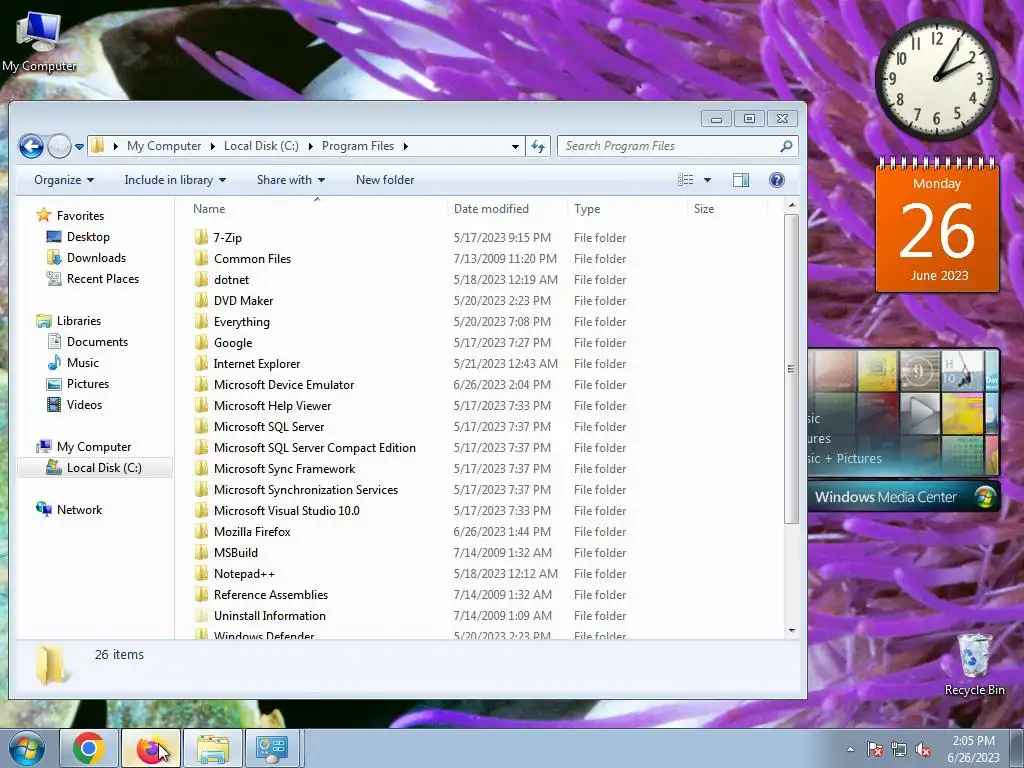Image resolution: width=1024 pixels, height=768 pixels.
Task: Click the Change your view icon
Action: click(685, 180)
